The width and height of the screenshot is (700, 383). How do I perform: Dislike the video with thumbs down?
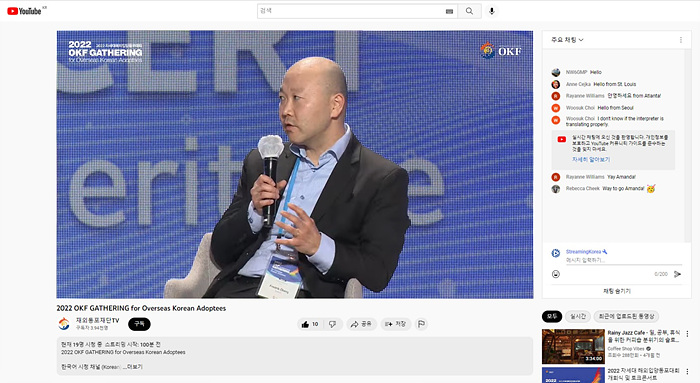[x=333, y=325]
